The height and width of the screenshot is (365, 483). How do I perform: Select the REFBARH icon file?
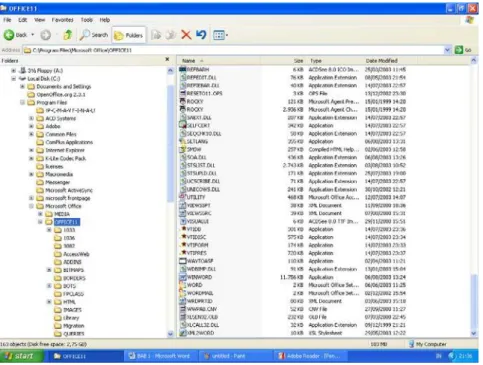point(182,69)
